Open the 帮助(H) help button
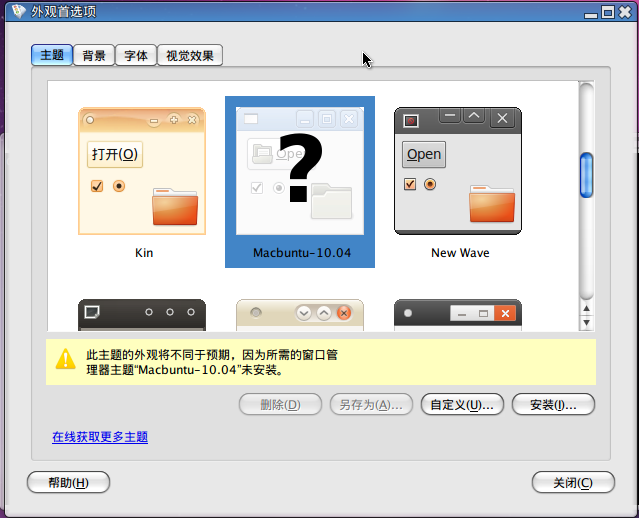The image size is (639, 518). click(68, 483)
